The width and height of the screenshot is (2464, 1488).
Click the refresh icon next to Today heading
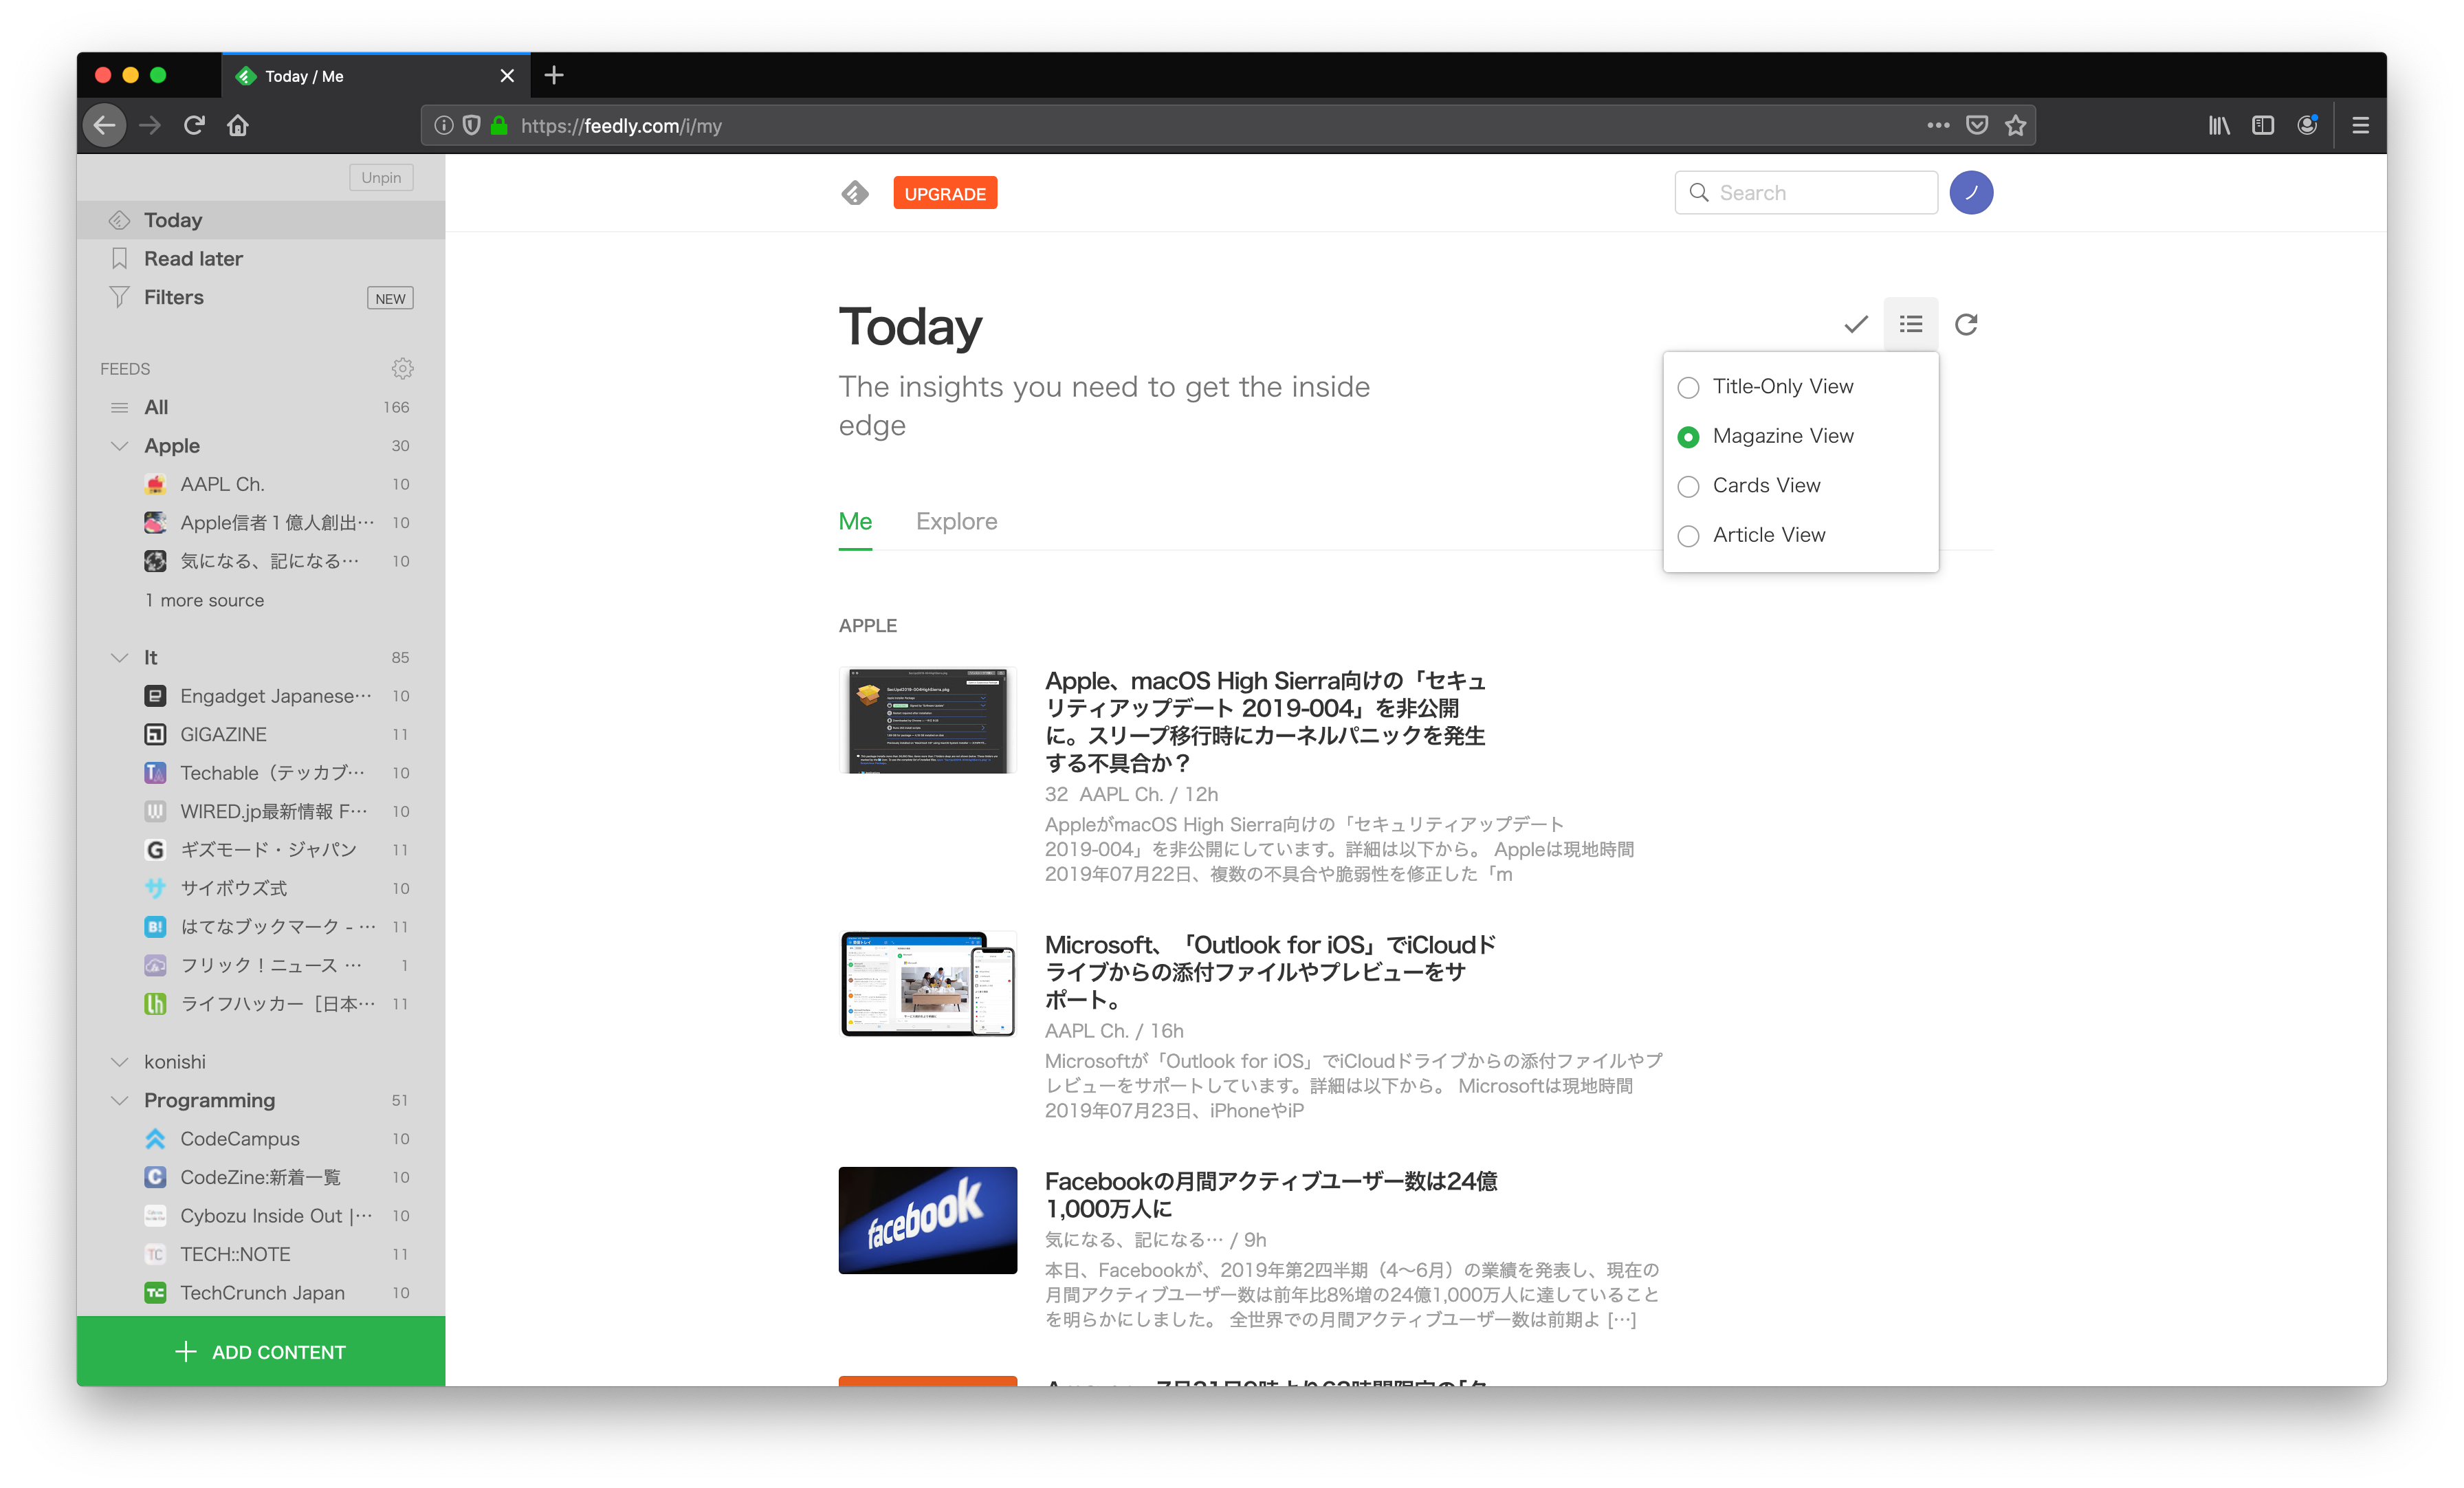[1965, 324]
